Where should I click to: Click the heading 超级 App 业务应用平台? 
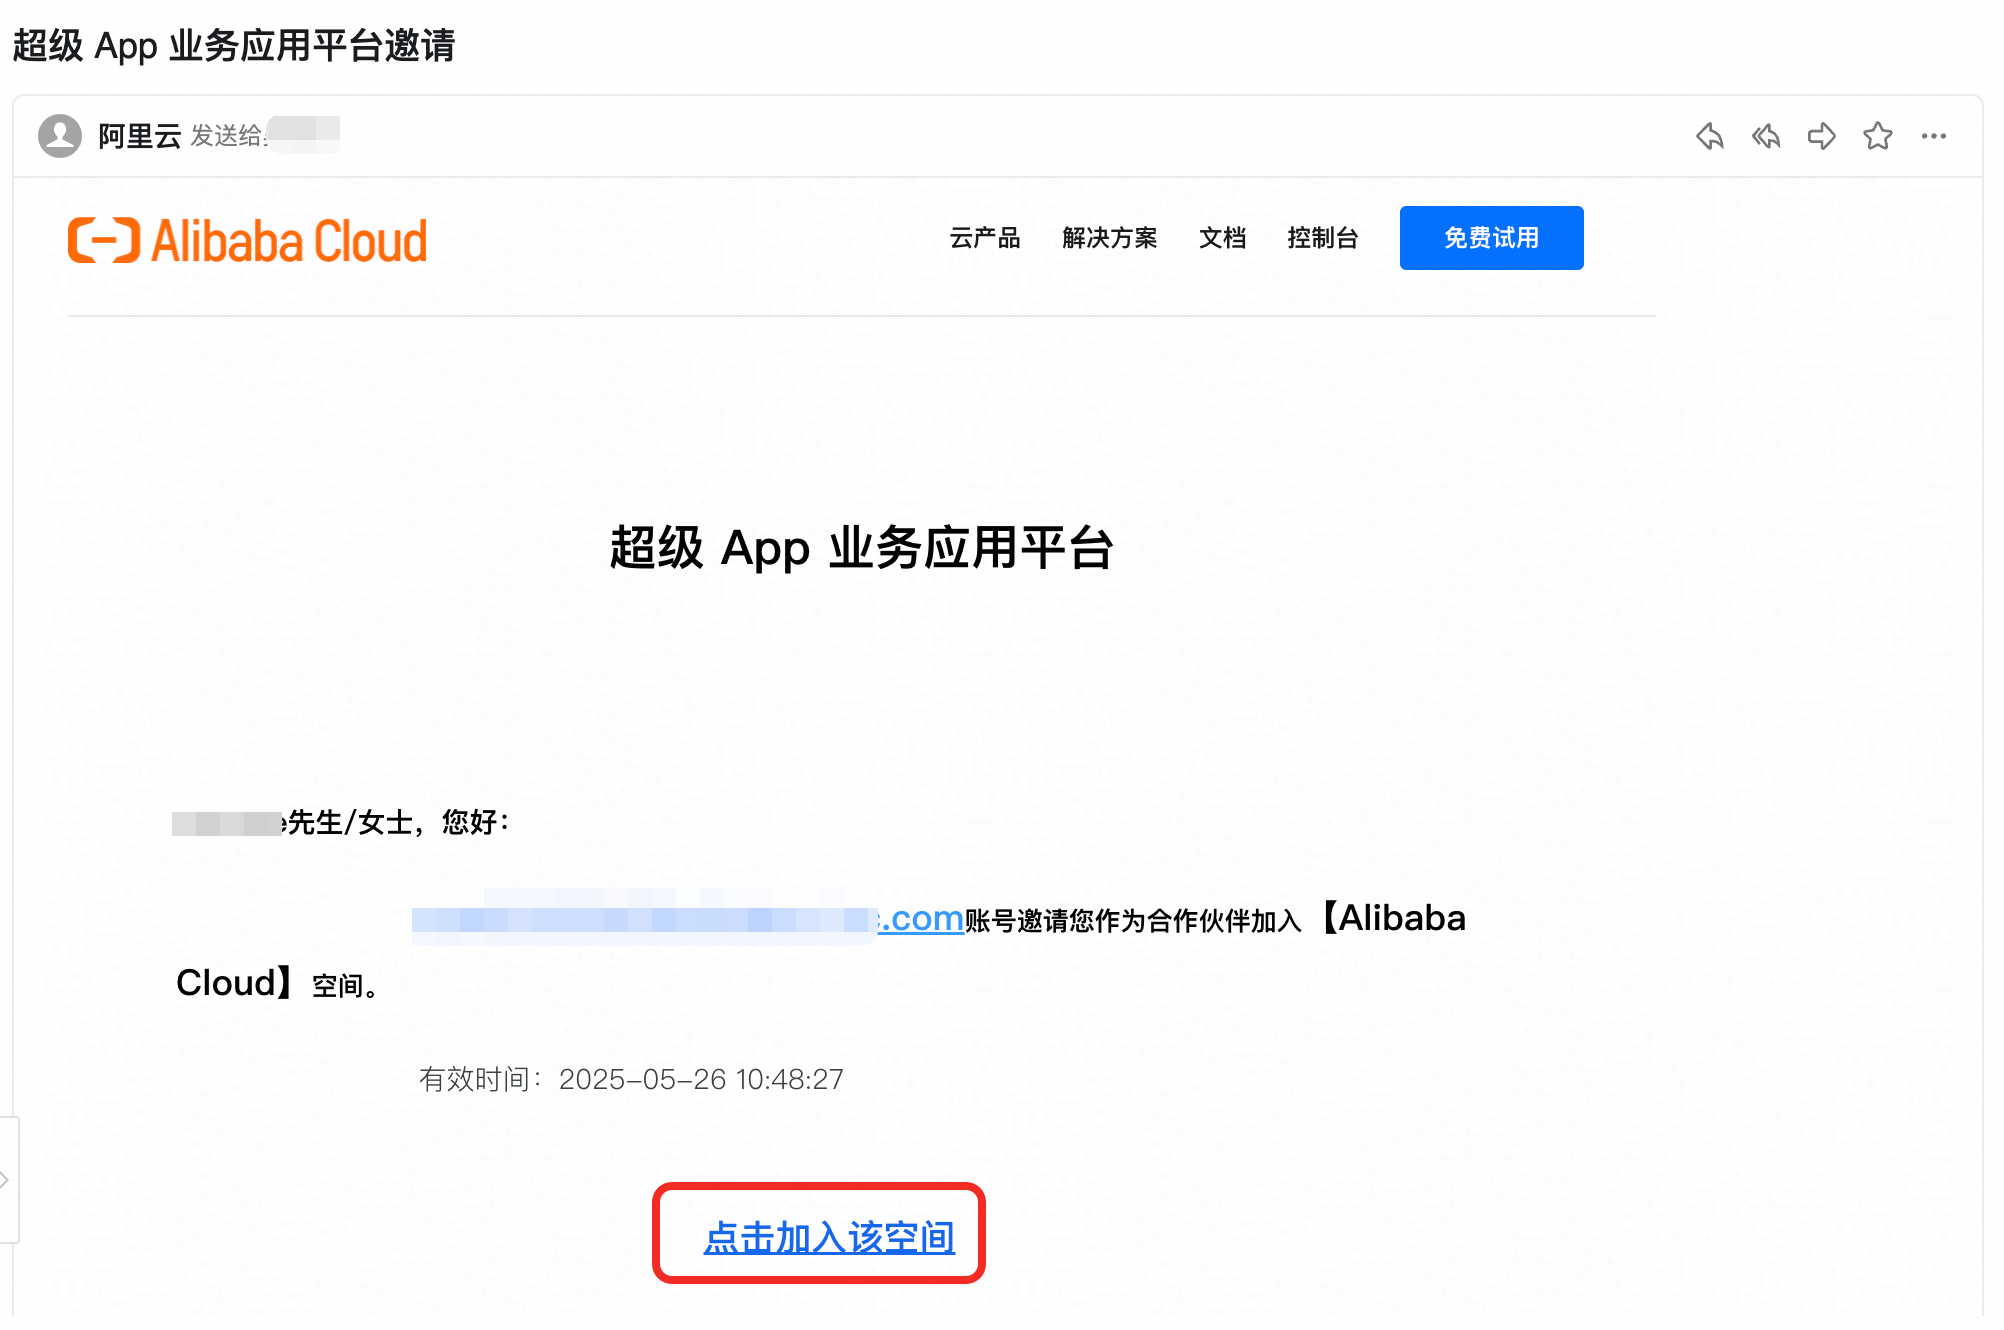click(x=862, y=548)
